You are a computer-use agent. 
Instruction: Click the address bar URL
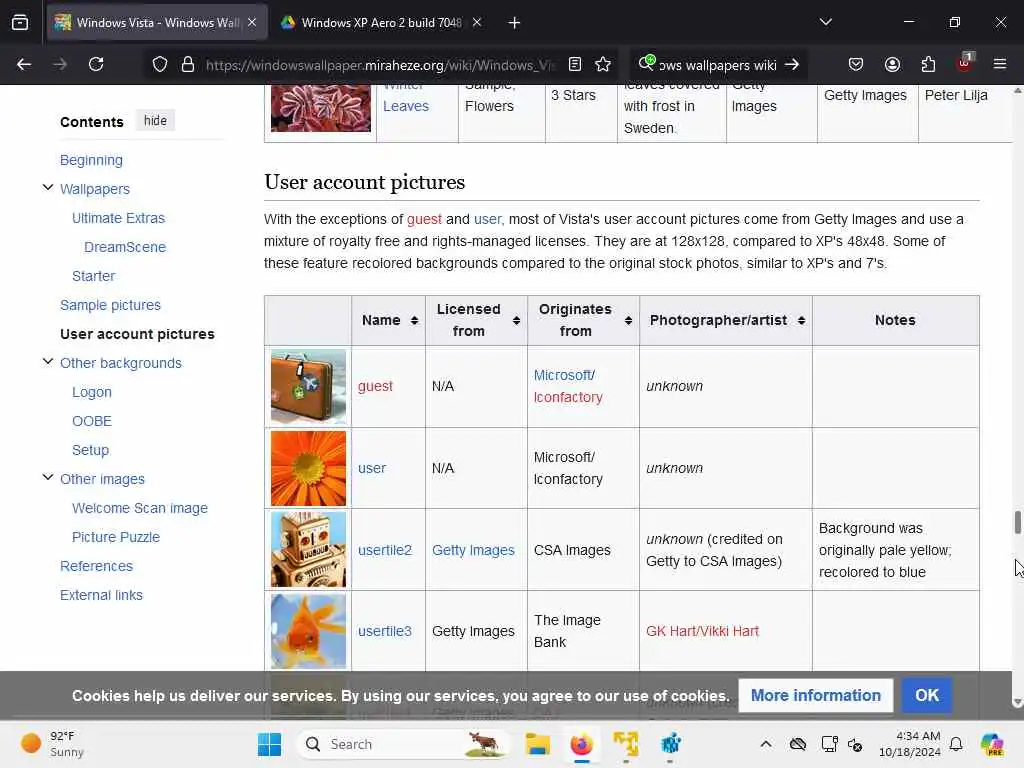380,65
